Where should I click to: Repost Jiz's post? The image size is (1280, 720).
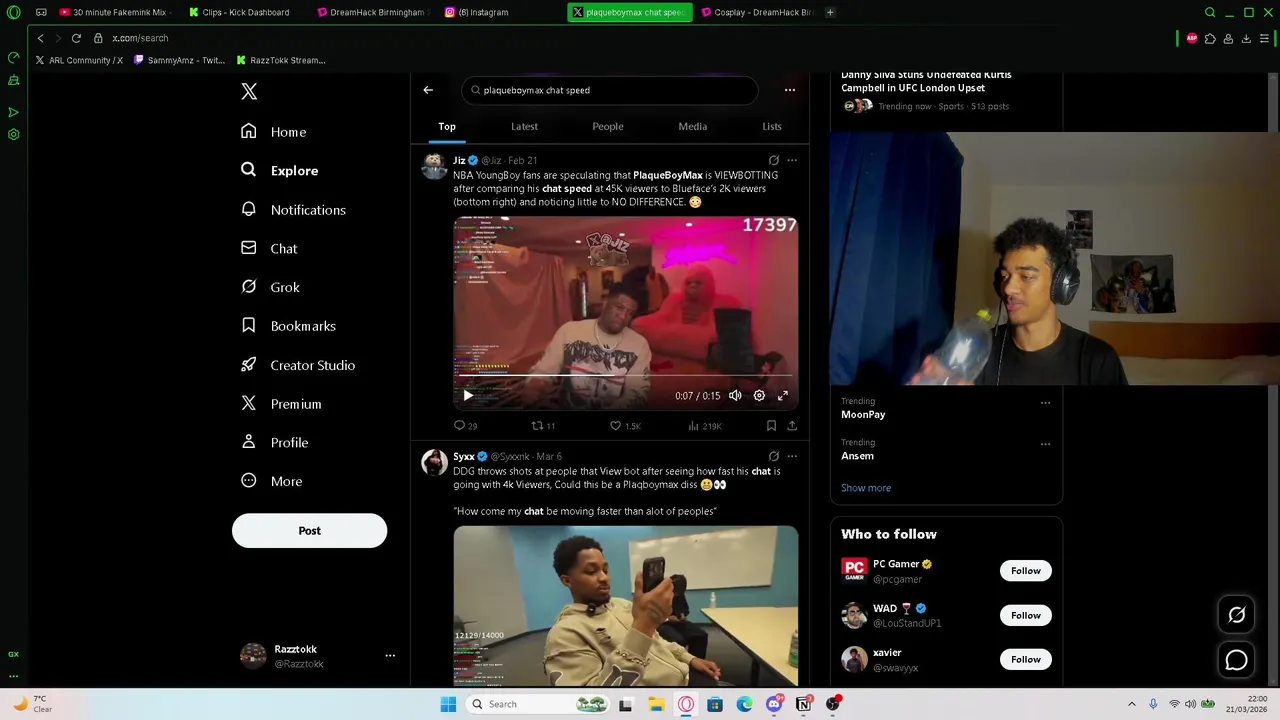(x=543, y=426)
